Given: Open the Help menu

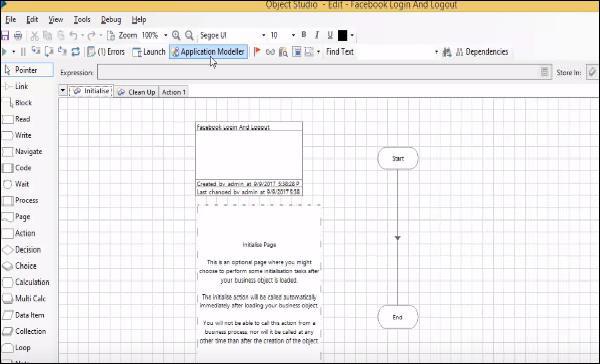Looking at the screenshot, I should [x=139, y=20].
